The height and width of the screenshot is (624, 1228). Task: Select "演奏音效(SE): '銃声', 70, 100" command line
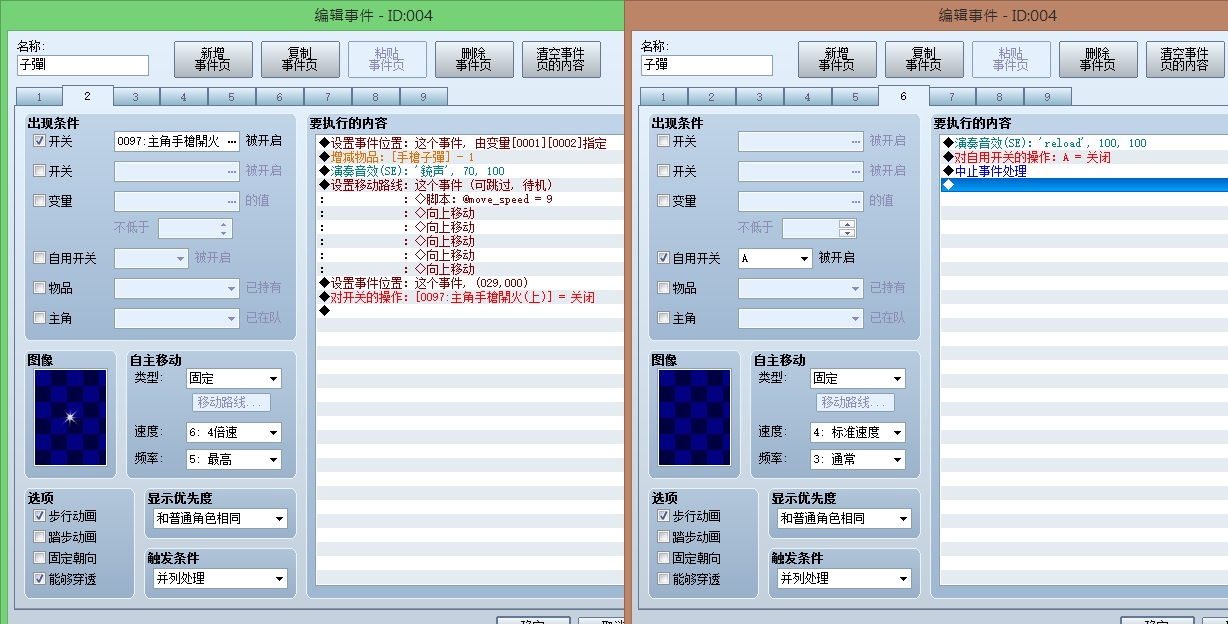point(470,172)
